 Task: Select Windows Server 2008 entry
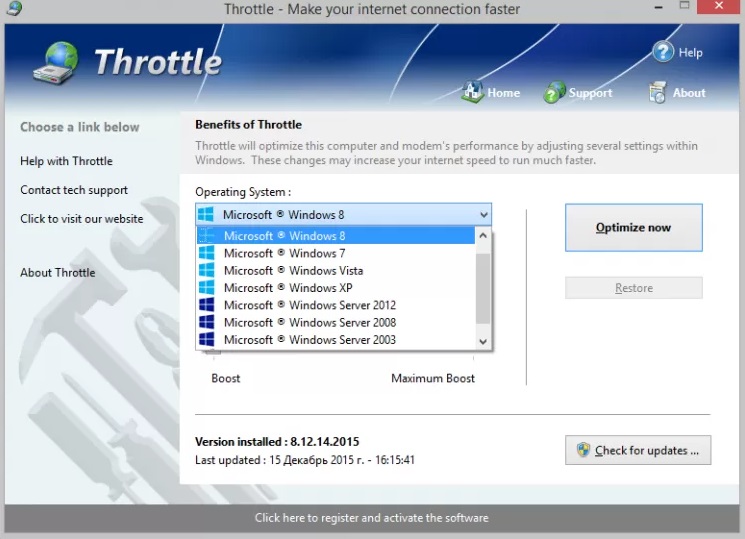[309, 322]
